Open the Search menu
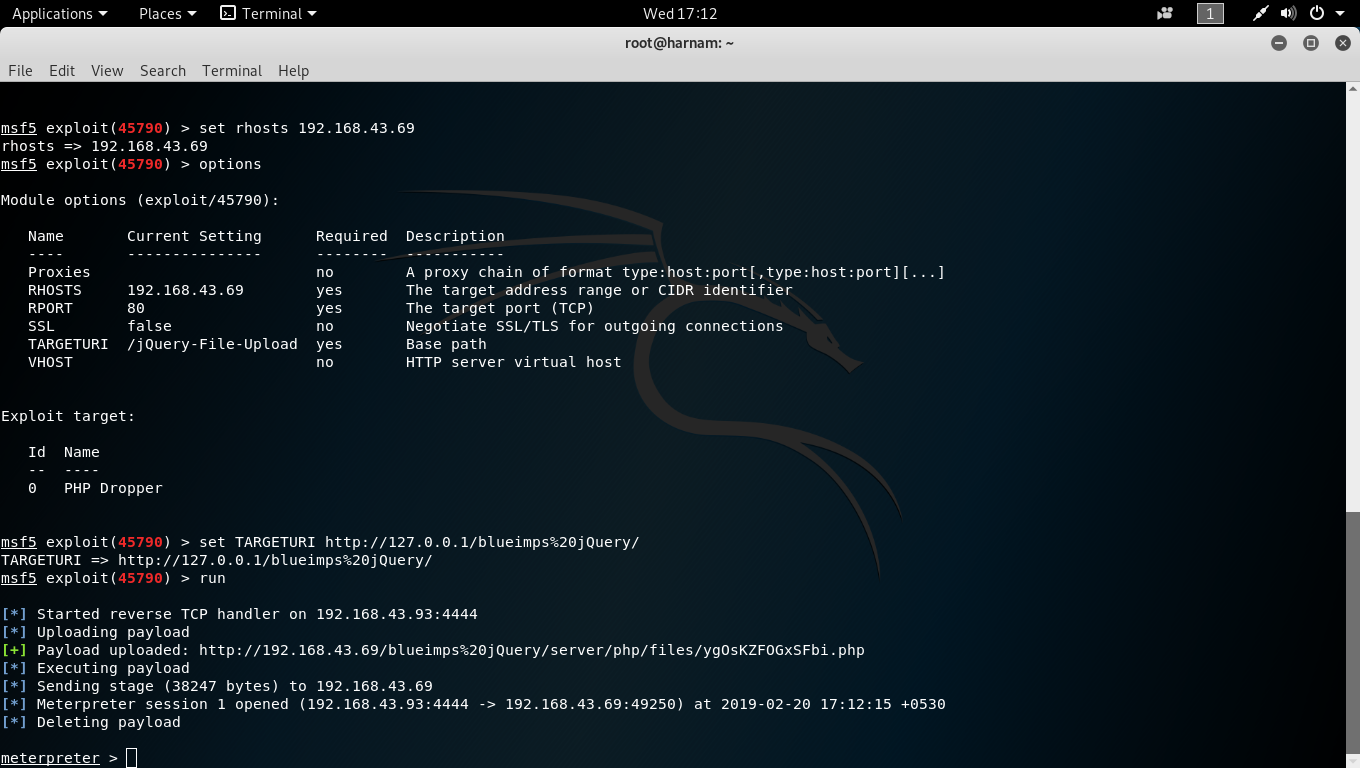This screenshot has width=1360, height=768. 163,70
